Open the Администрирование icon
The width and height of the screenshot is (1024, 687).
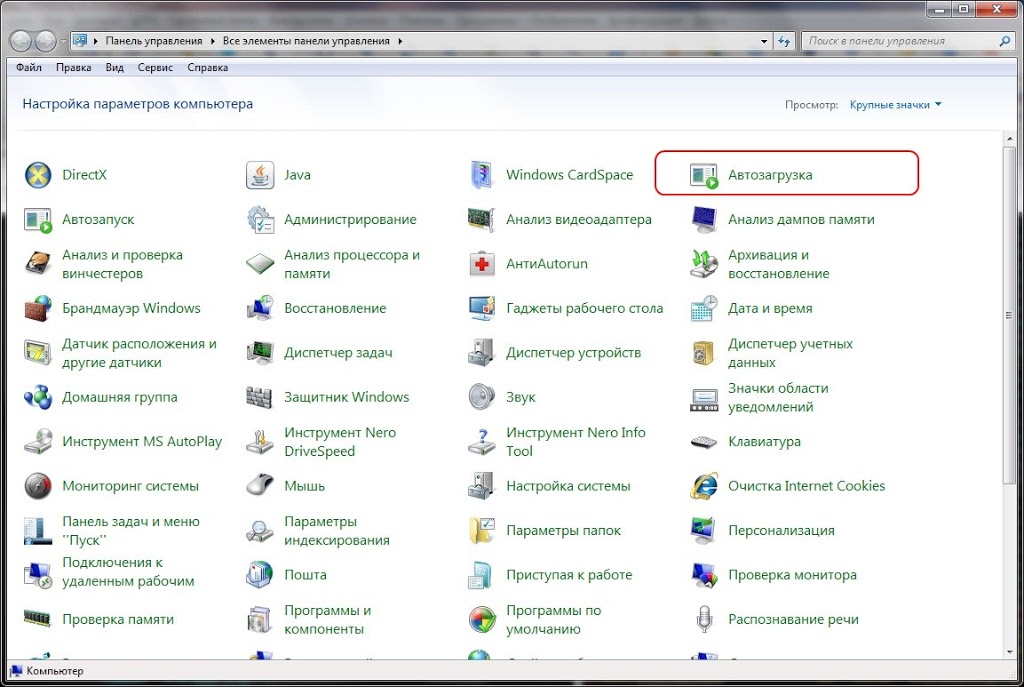(x=260, y=219)
